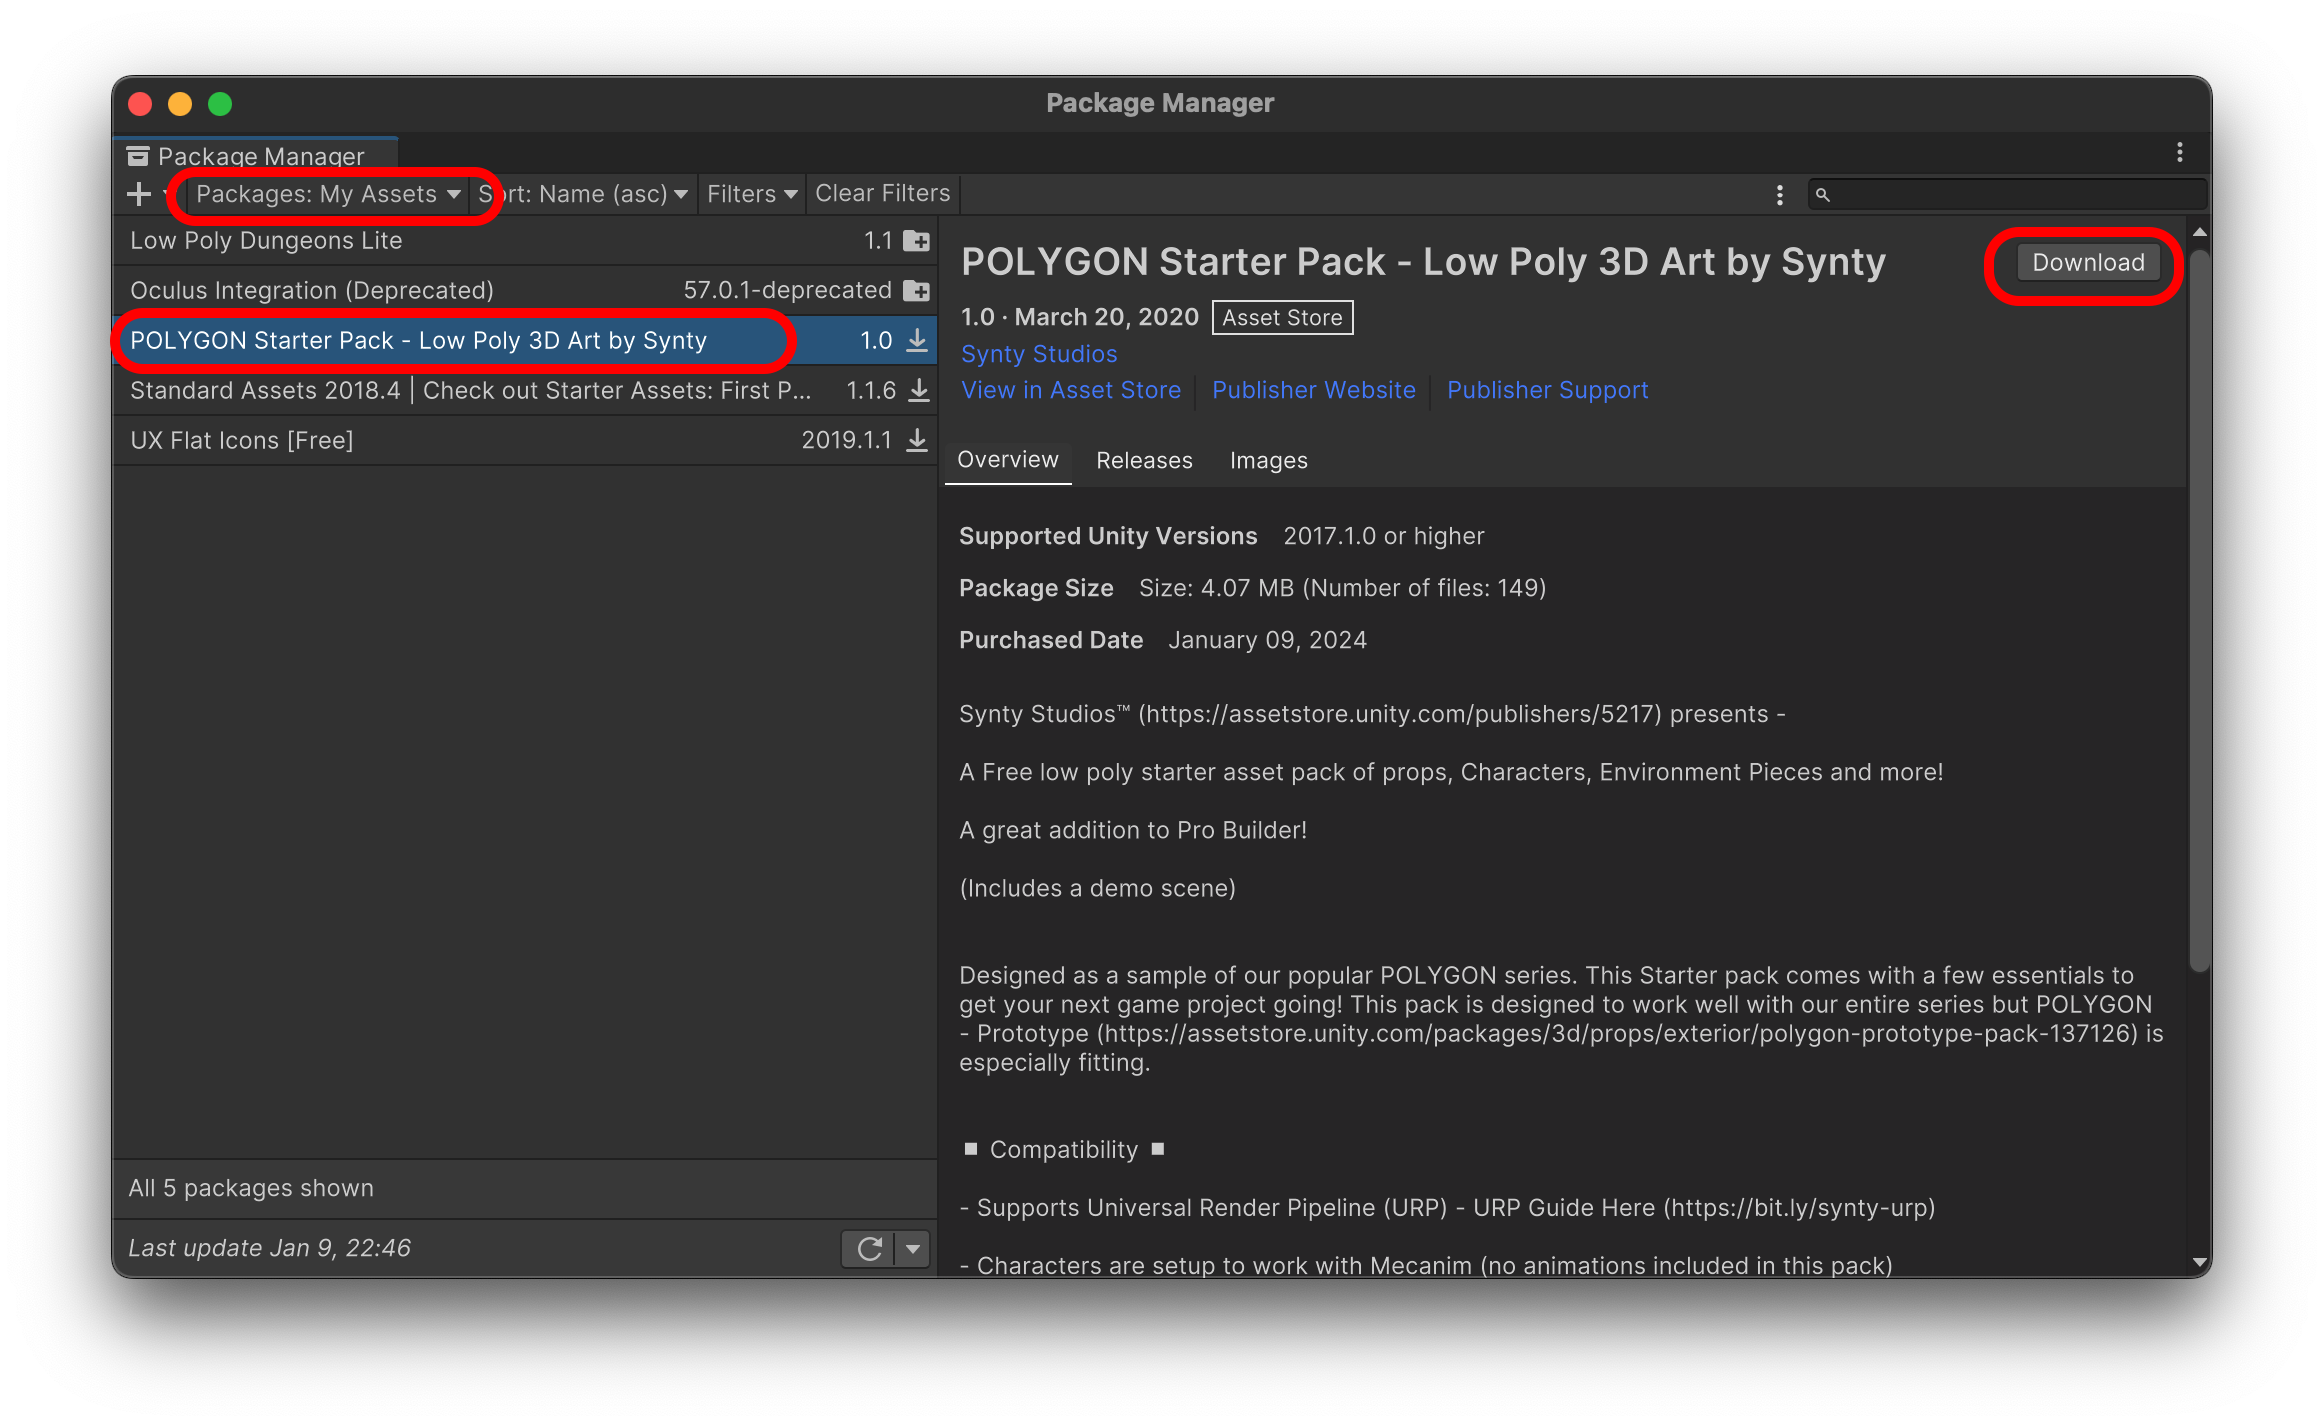The image size is (2324, 1426).
Task: Expand the Filters dropdown
Action: [x=751, y=194]
